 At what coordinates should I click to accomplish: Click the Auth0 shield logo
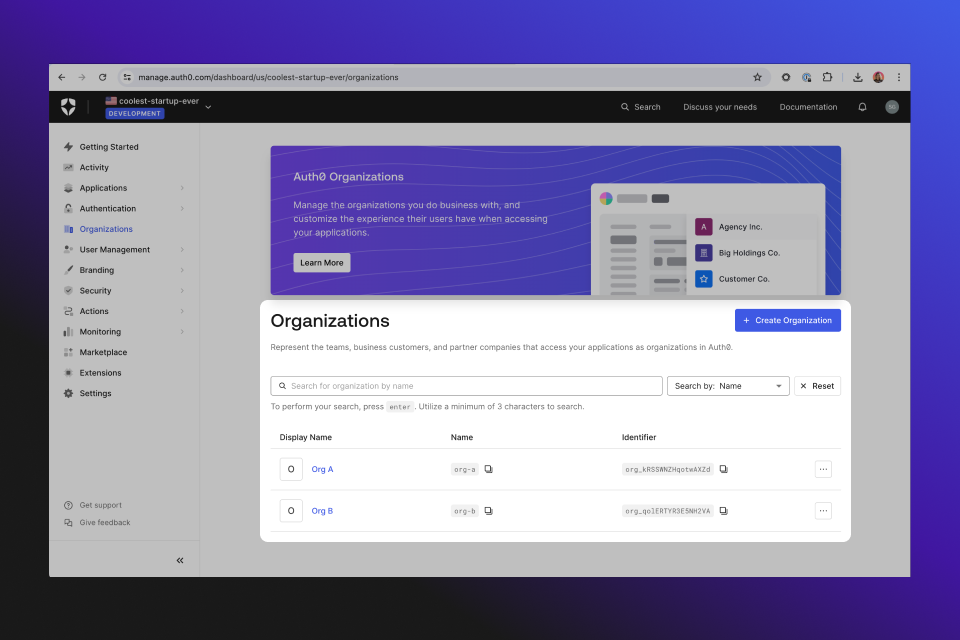pyautogui.click(x=69, y=107)
